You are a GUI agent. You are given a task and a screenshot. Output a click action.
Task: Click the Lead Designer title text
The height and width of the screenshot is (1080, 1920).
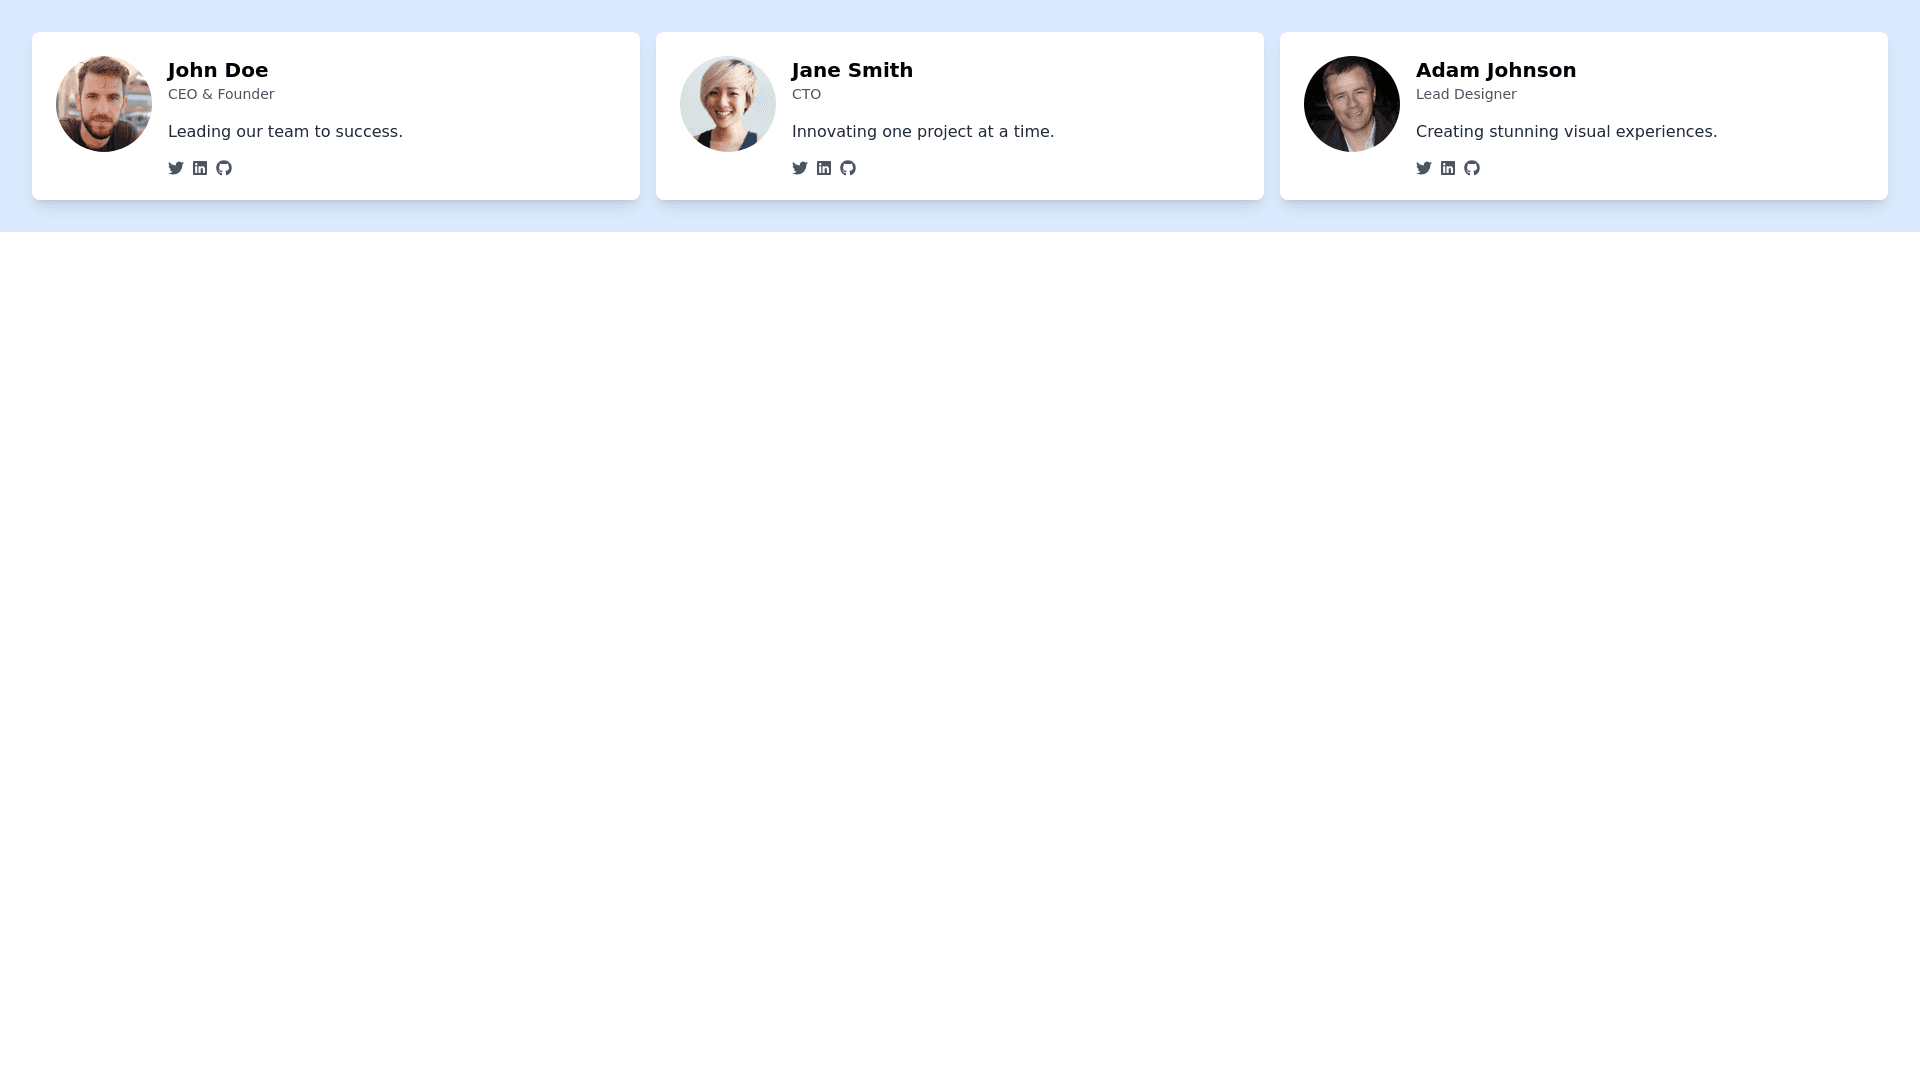[1466, 94]
